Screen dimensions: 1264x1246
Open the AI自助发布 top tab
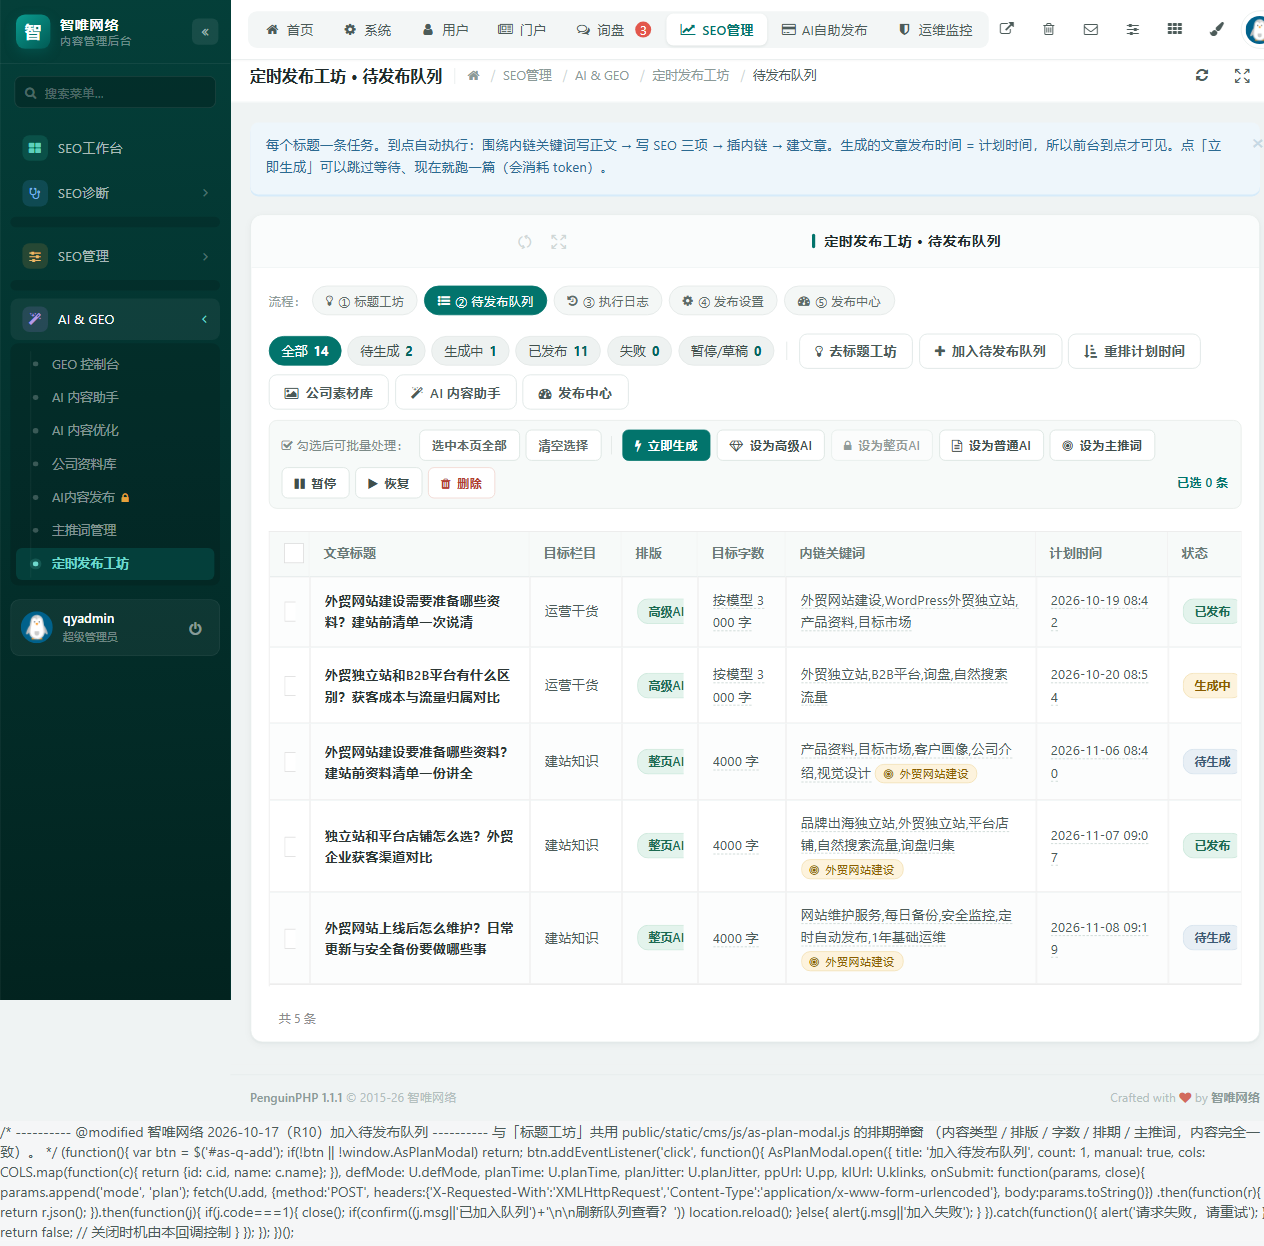coord(824,30)
